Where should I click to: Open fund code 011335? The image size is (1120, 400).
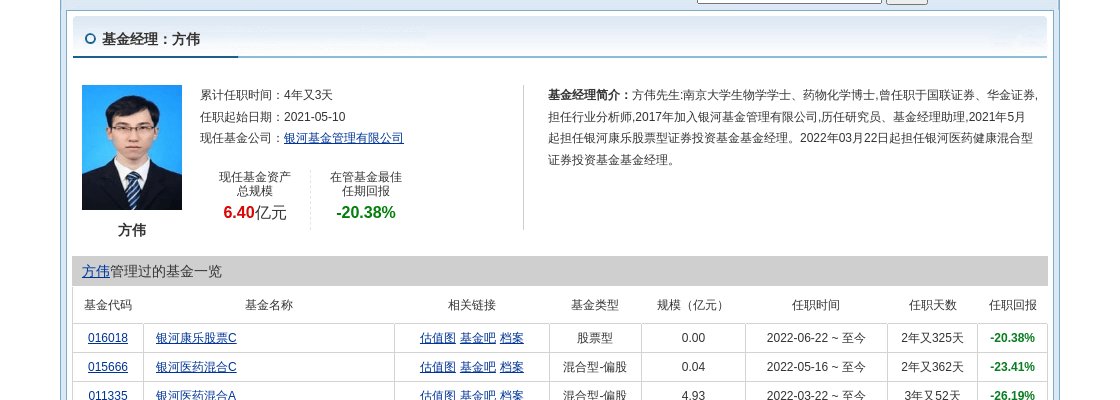click(x=108, y=395)
